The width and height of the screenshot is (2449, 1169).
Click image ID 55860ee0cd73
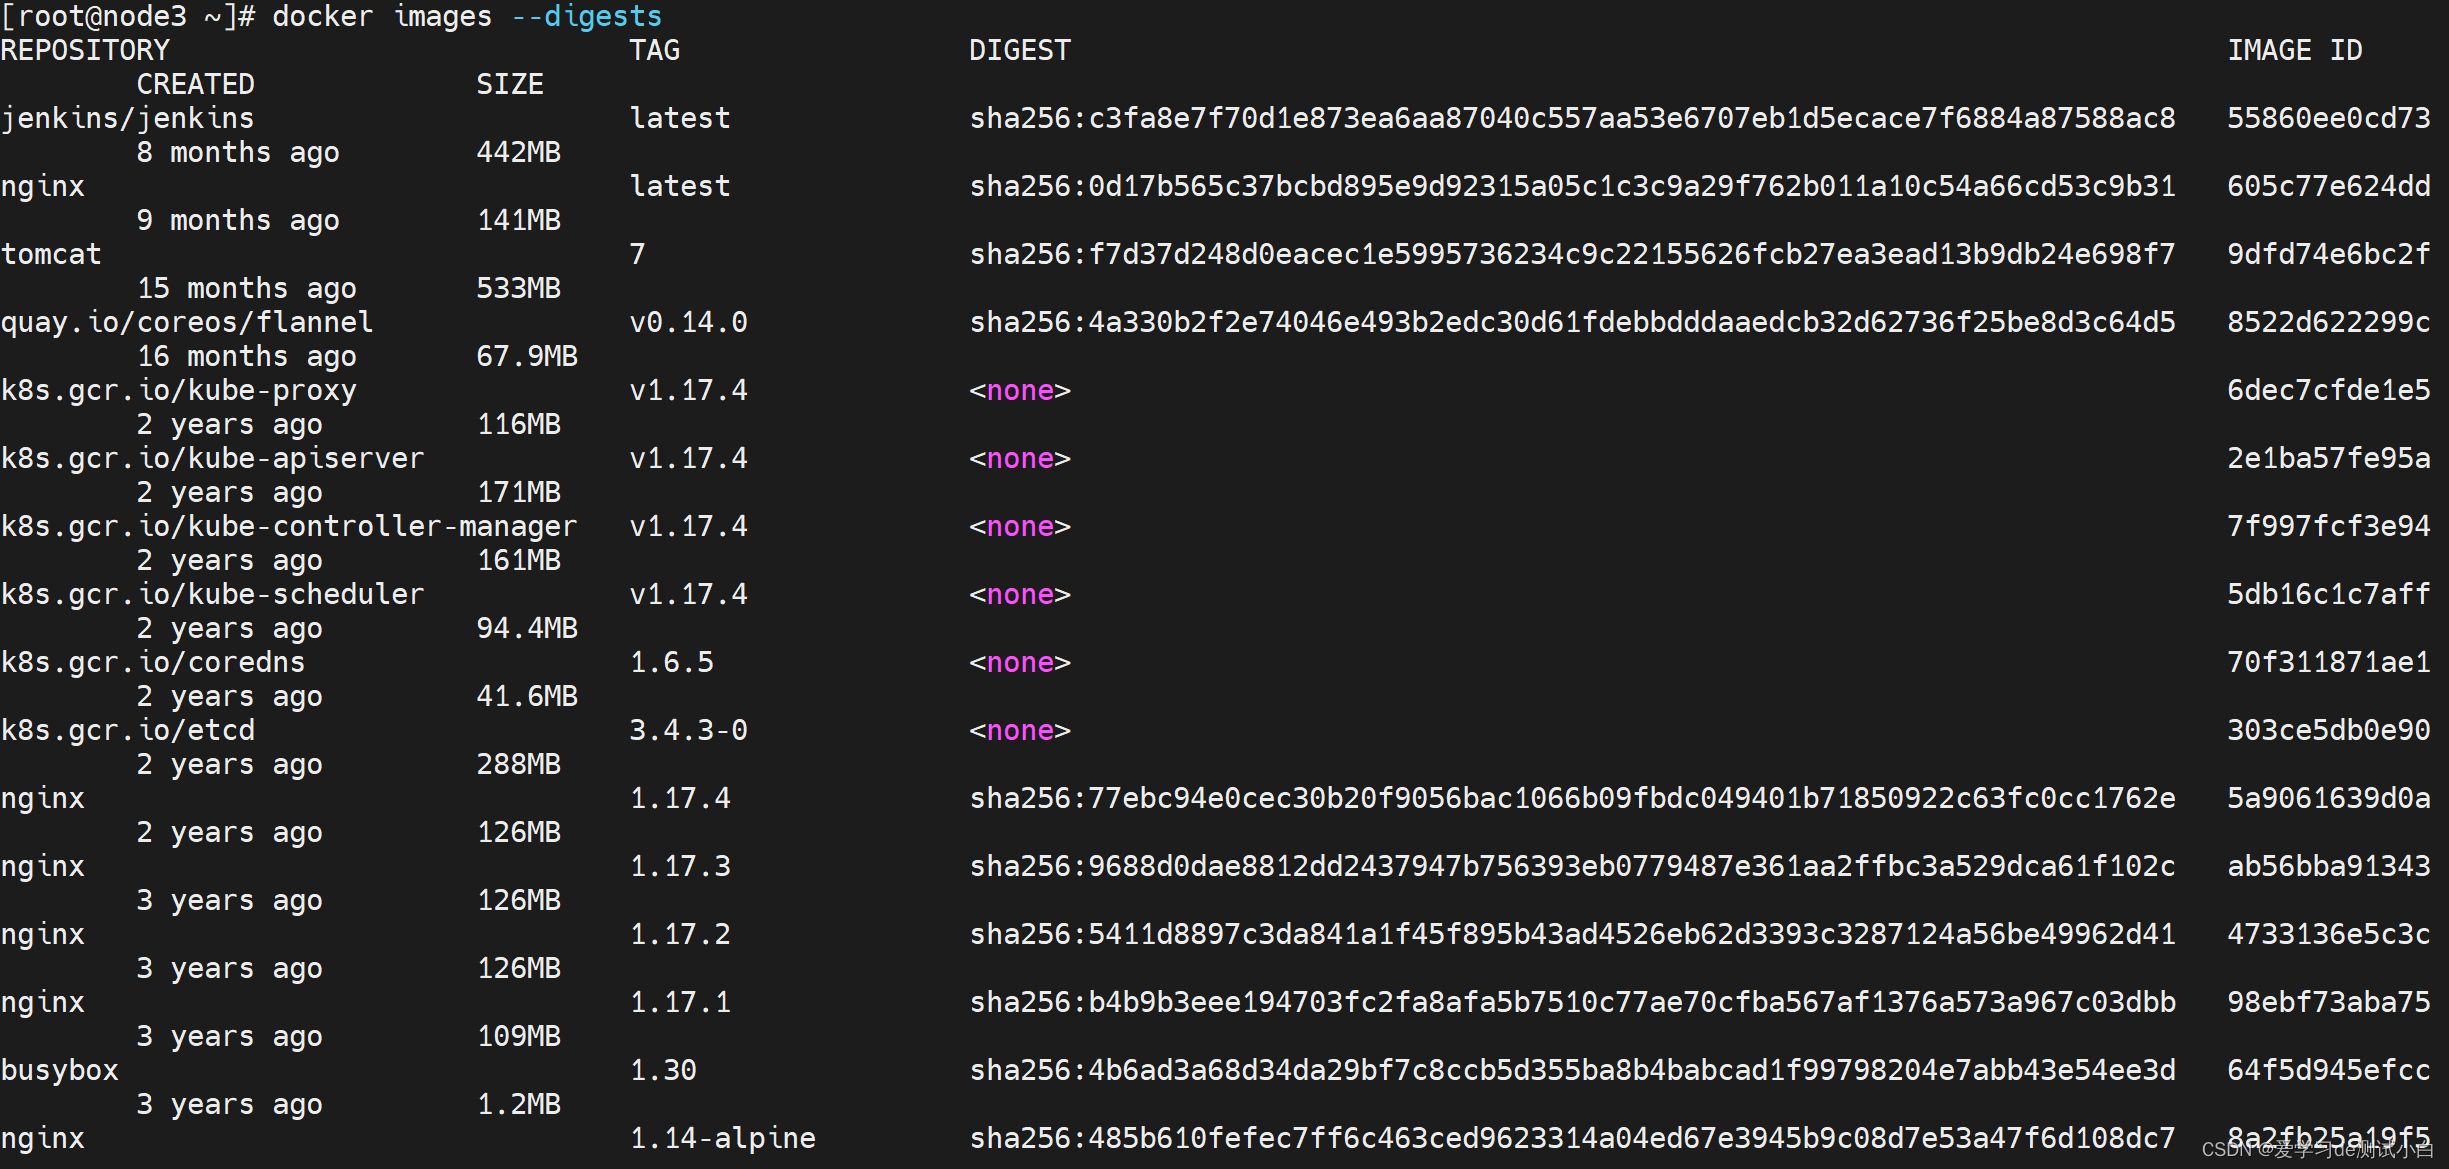click(x=2329, y=119)
